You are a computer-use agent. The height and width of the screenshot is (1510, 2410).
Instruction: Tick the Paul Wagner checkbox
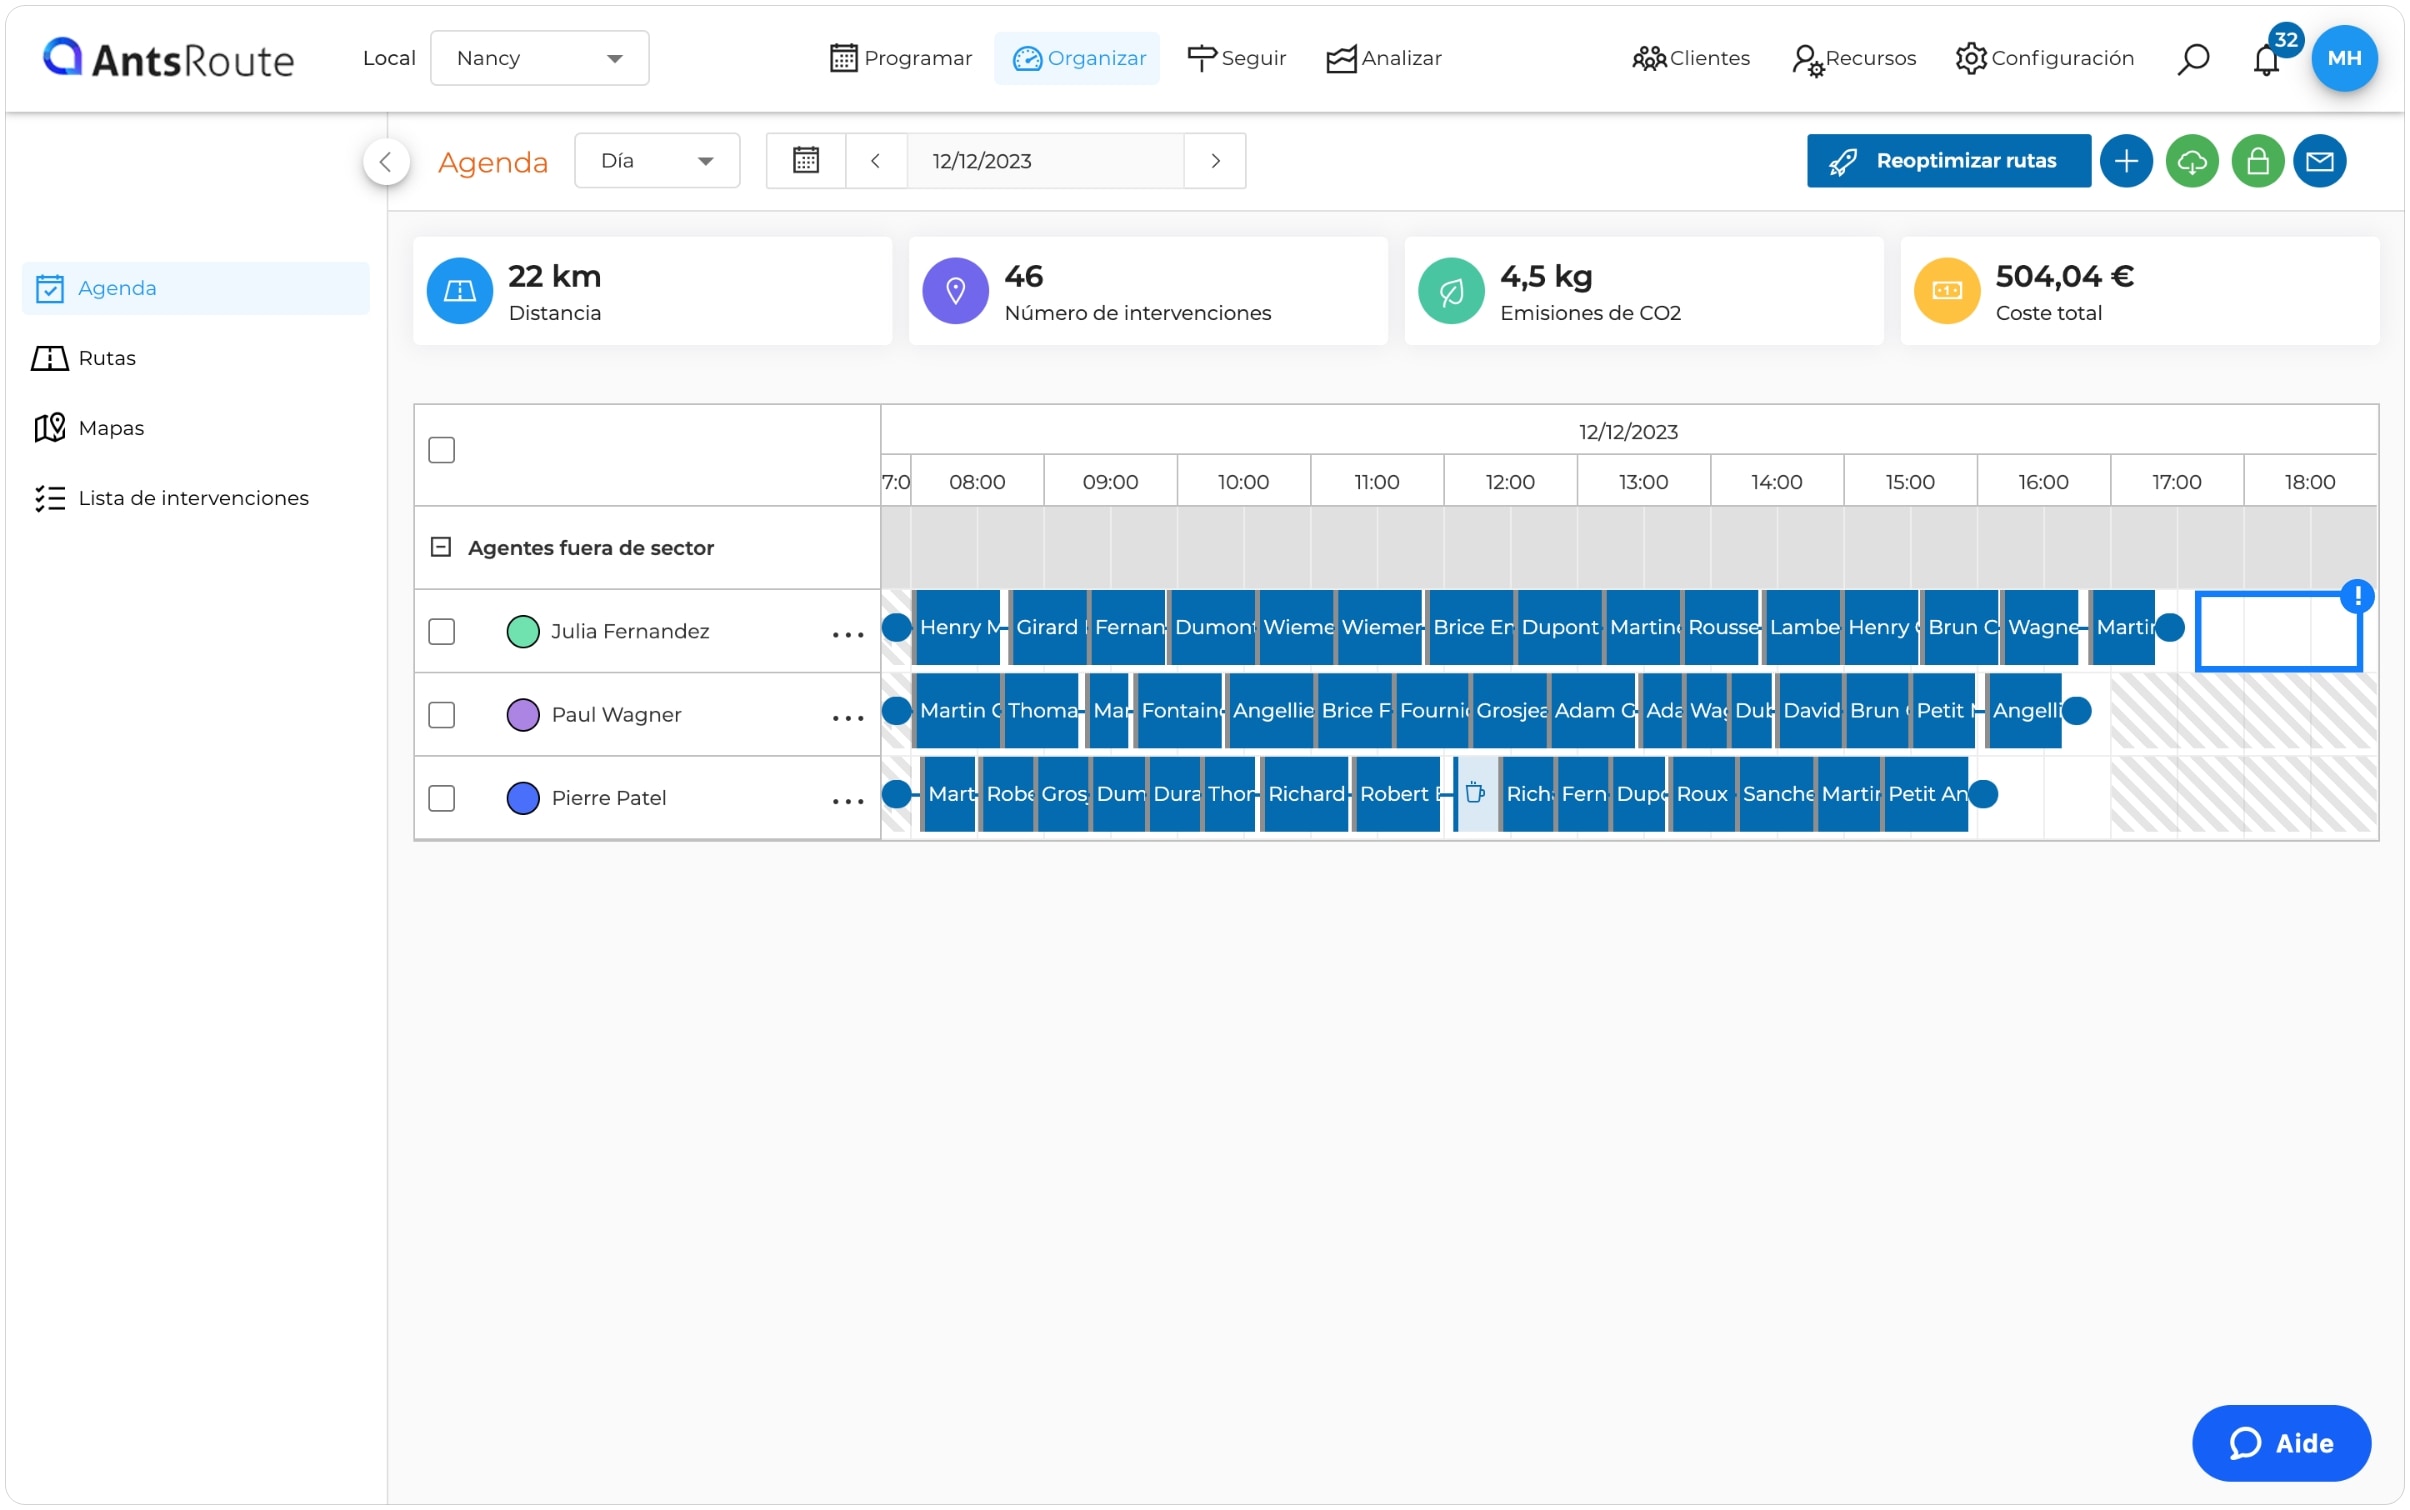point(441,715)
